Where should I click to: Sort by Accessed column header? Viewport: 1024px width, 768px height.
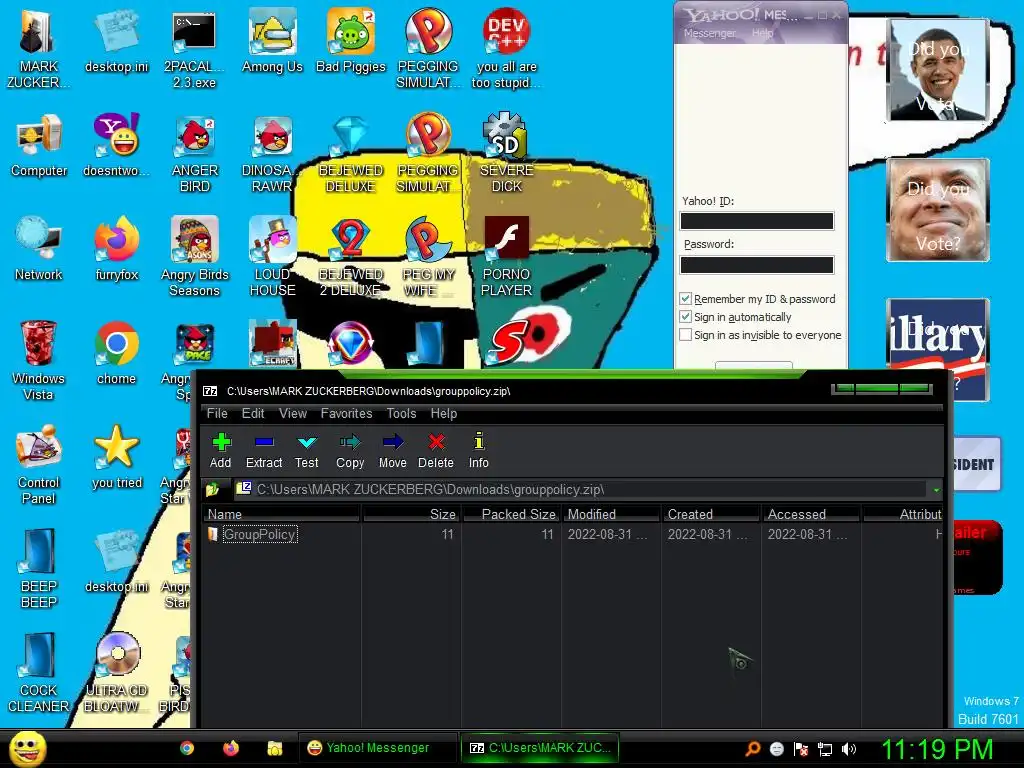pos(811,514)
